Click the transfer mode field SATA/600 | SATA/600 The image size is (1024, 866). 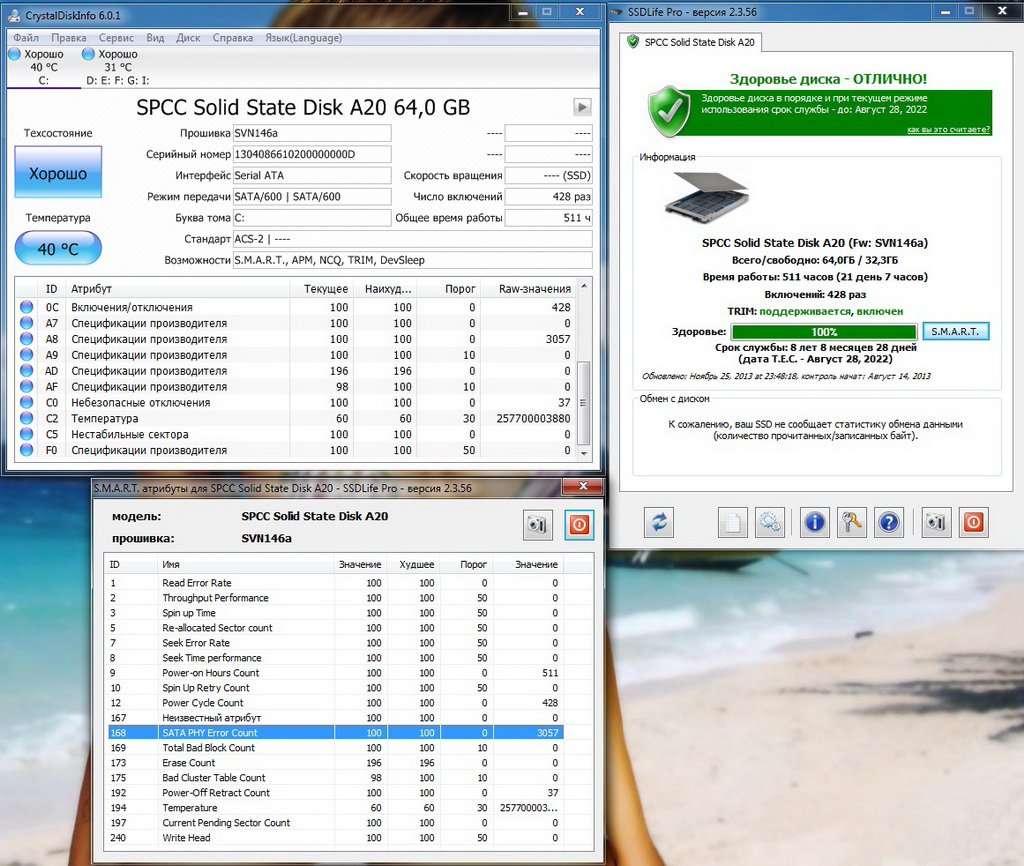[312, 197]
